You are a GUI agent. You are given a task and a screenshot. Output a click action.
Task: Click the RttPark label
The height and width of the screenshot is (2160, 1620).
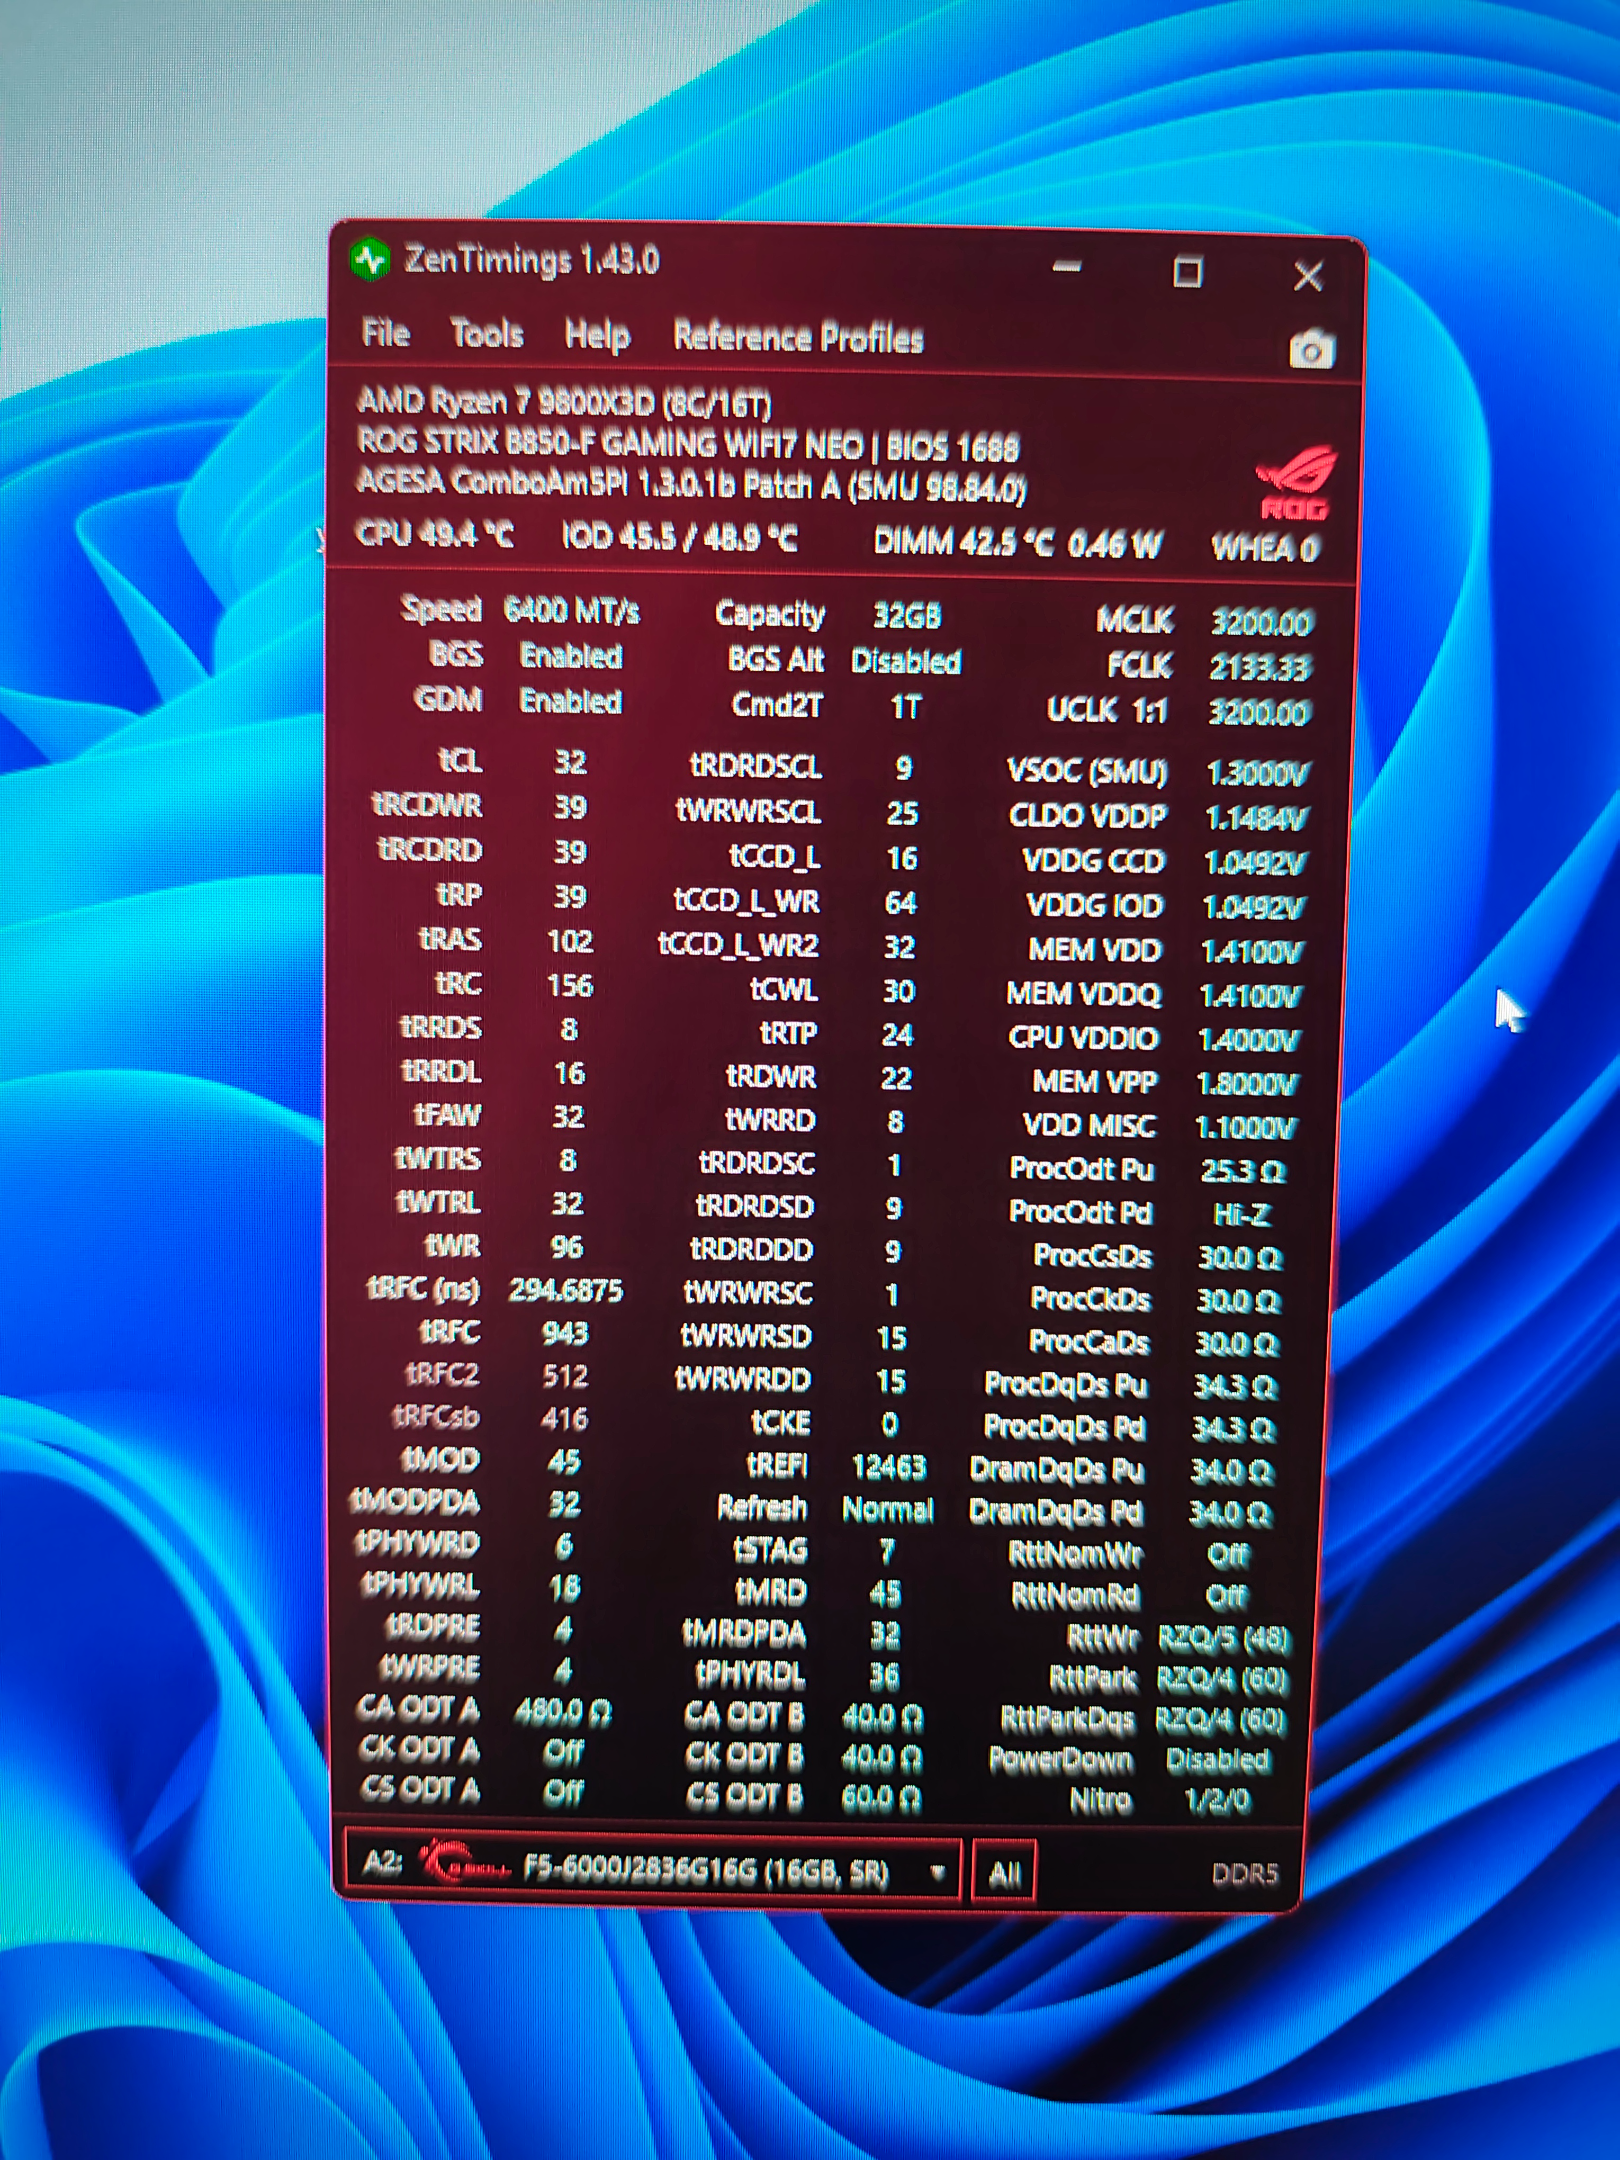(x=1093, y=1678)
